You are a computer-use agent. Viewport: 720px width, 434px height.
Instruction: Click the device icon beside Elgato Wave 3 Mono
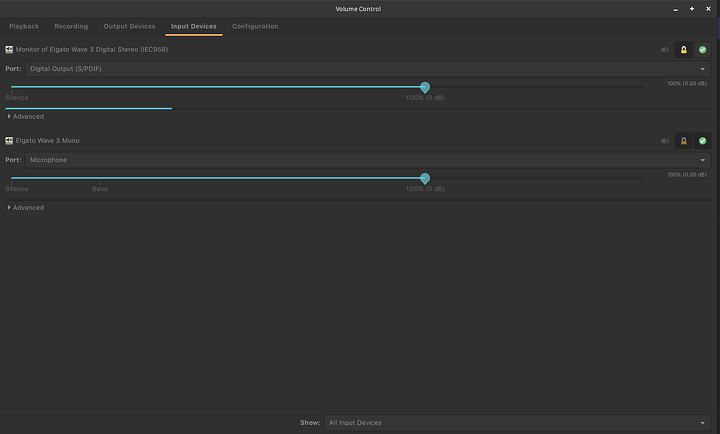pos(9,141)
